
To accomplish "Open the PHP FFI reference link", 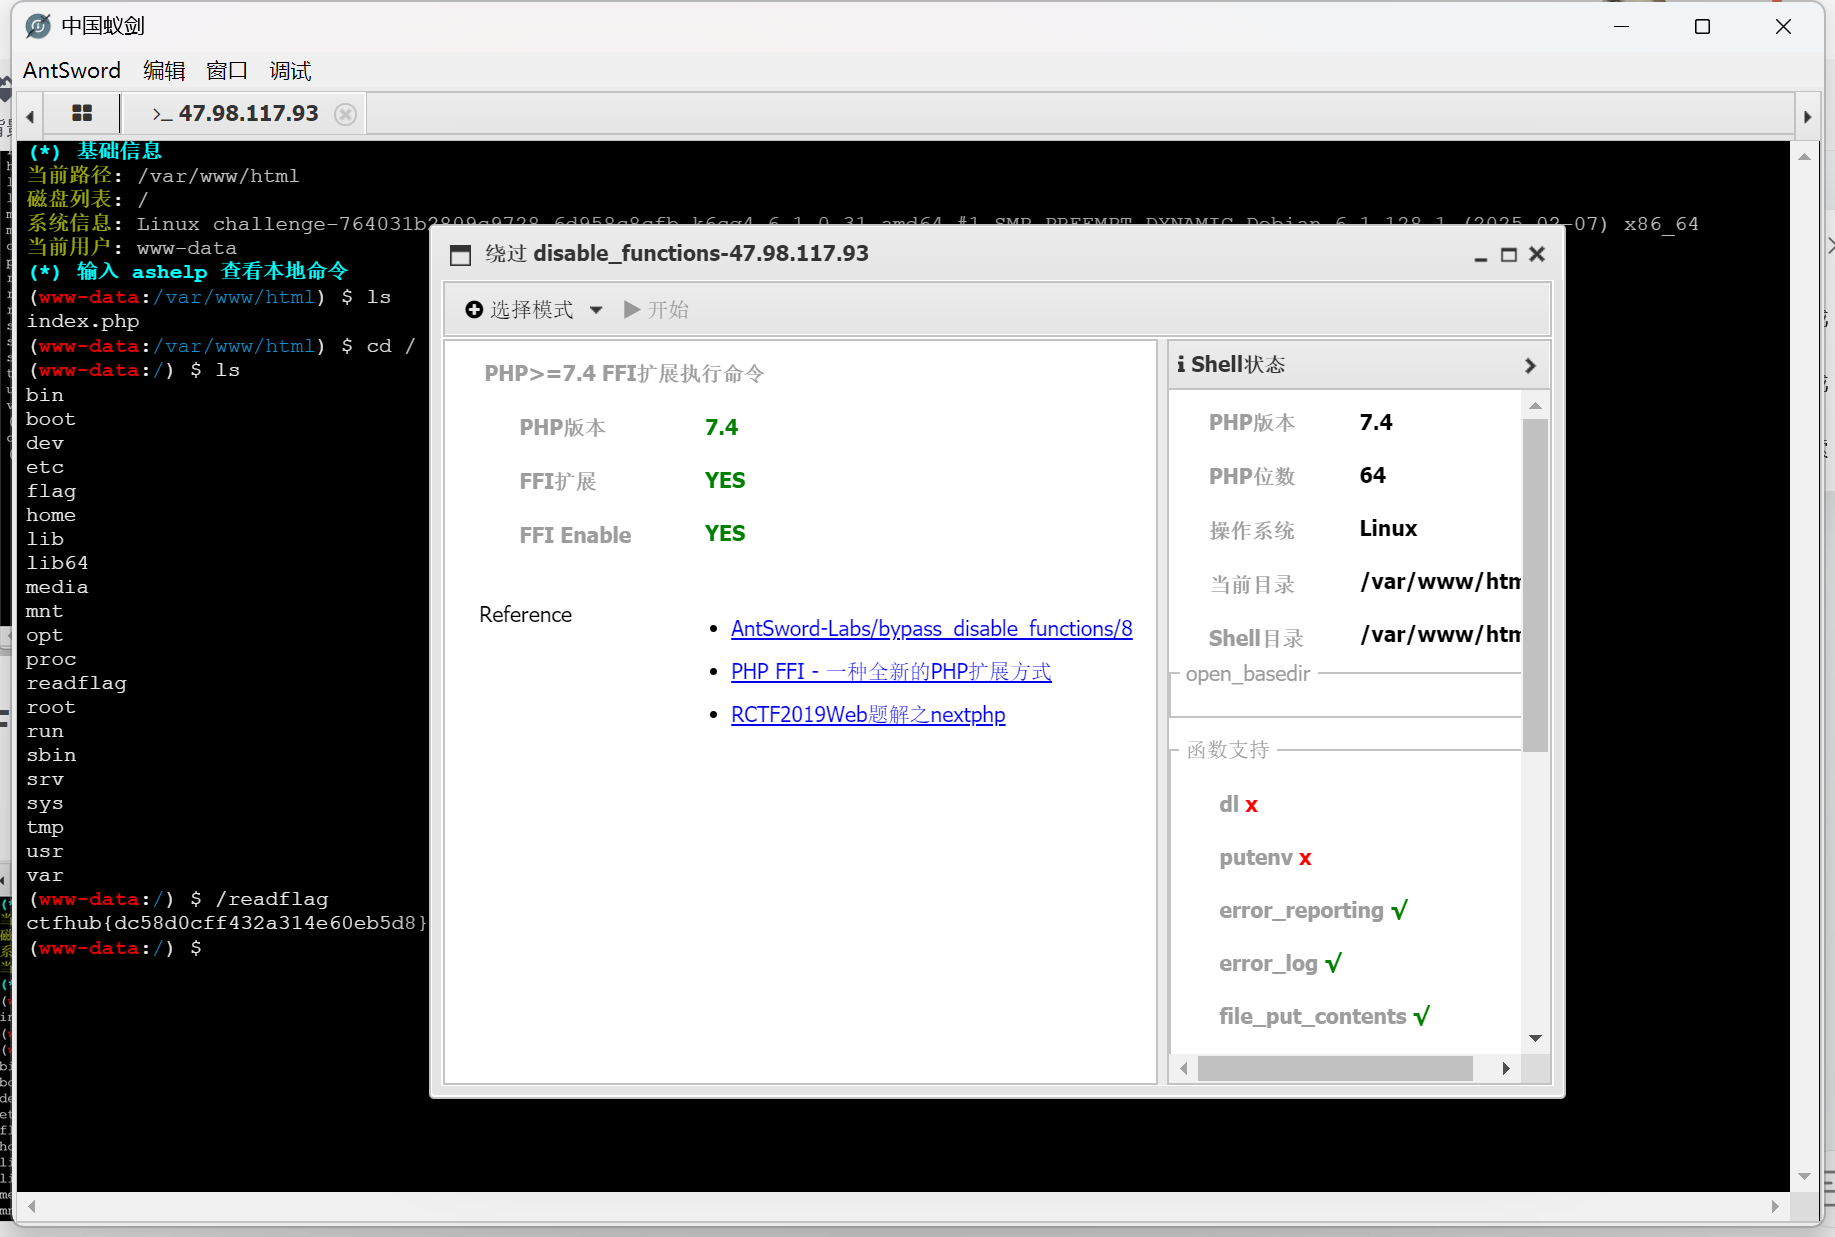I will [x=891, y=671].
